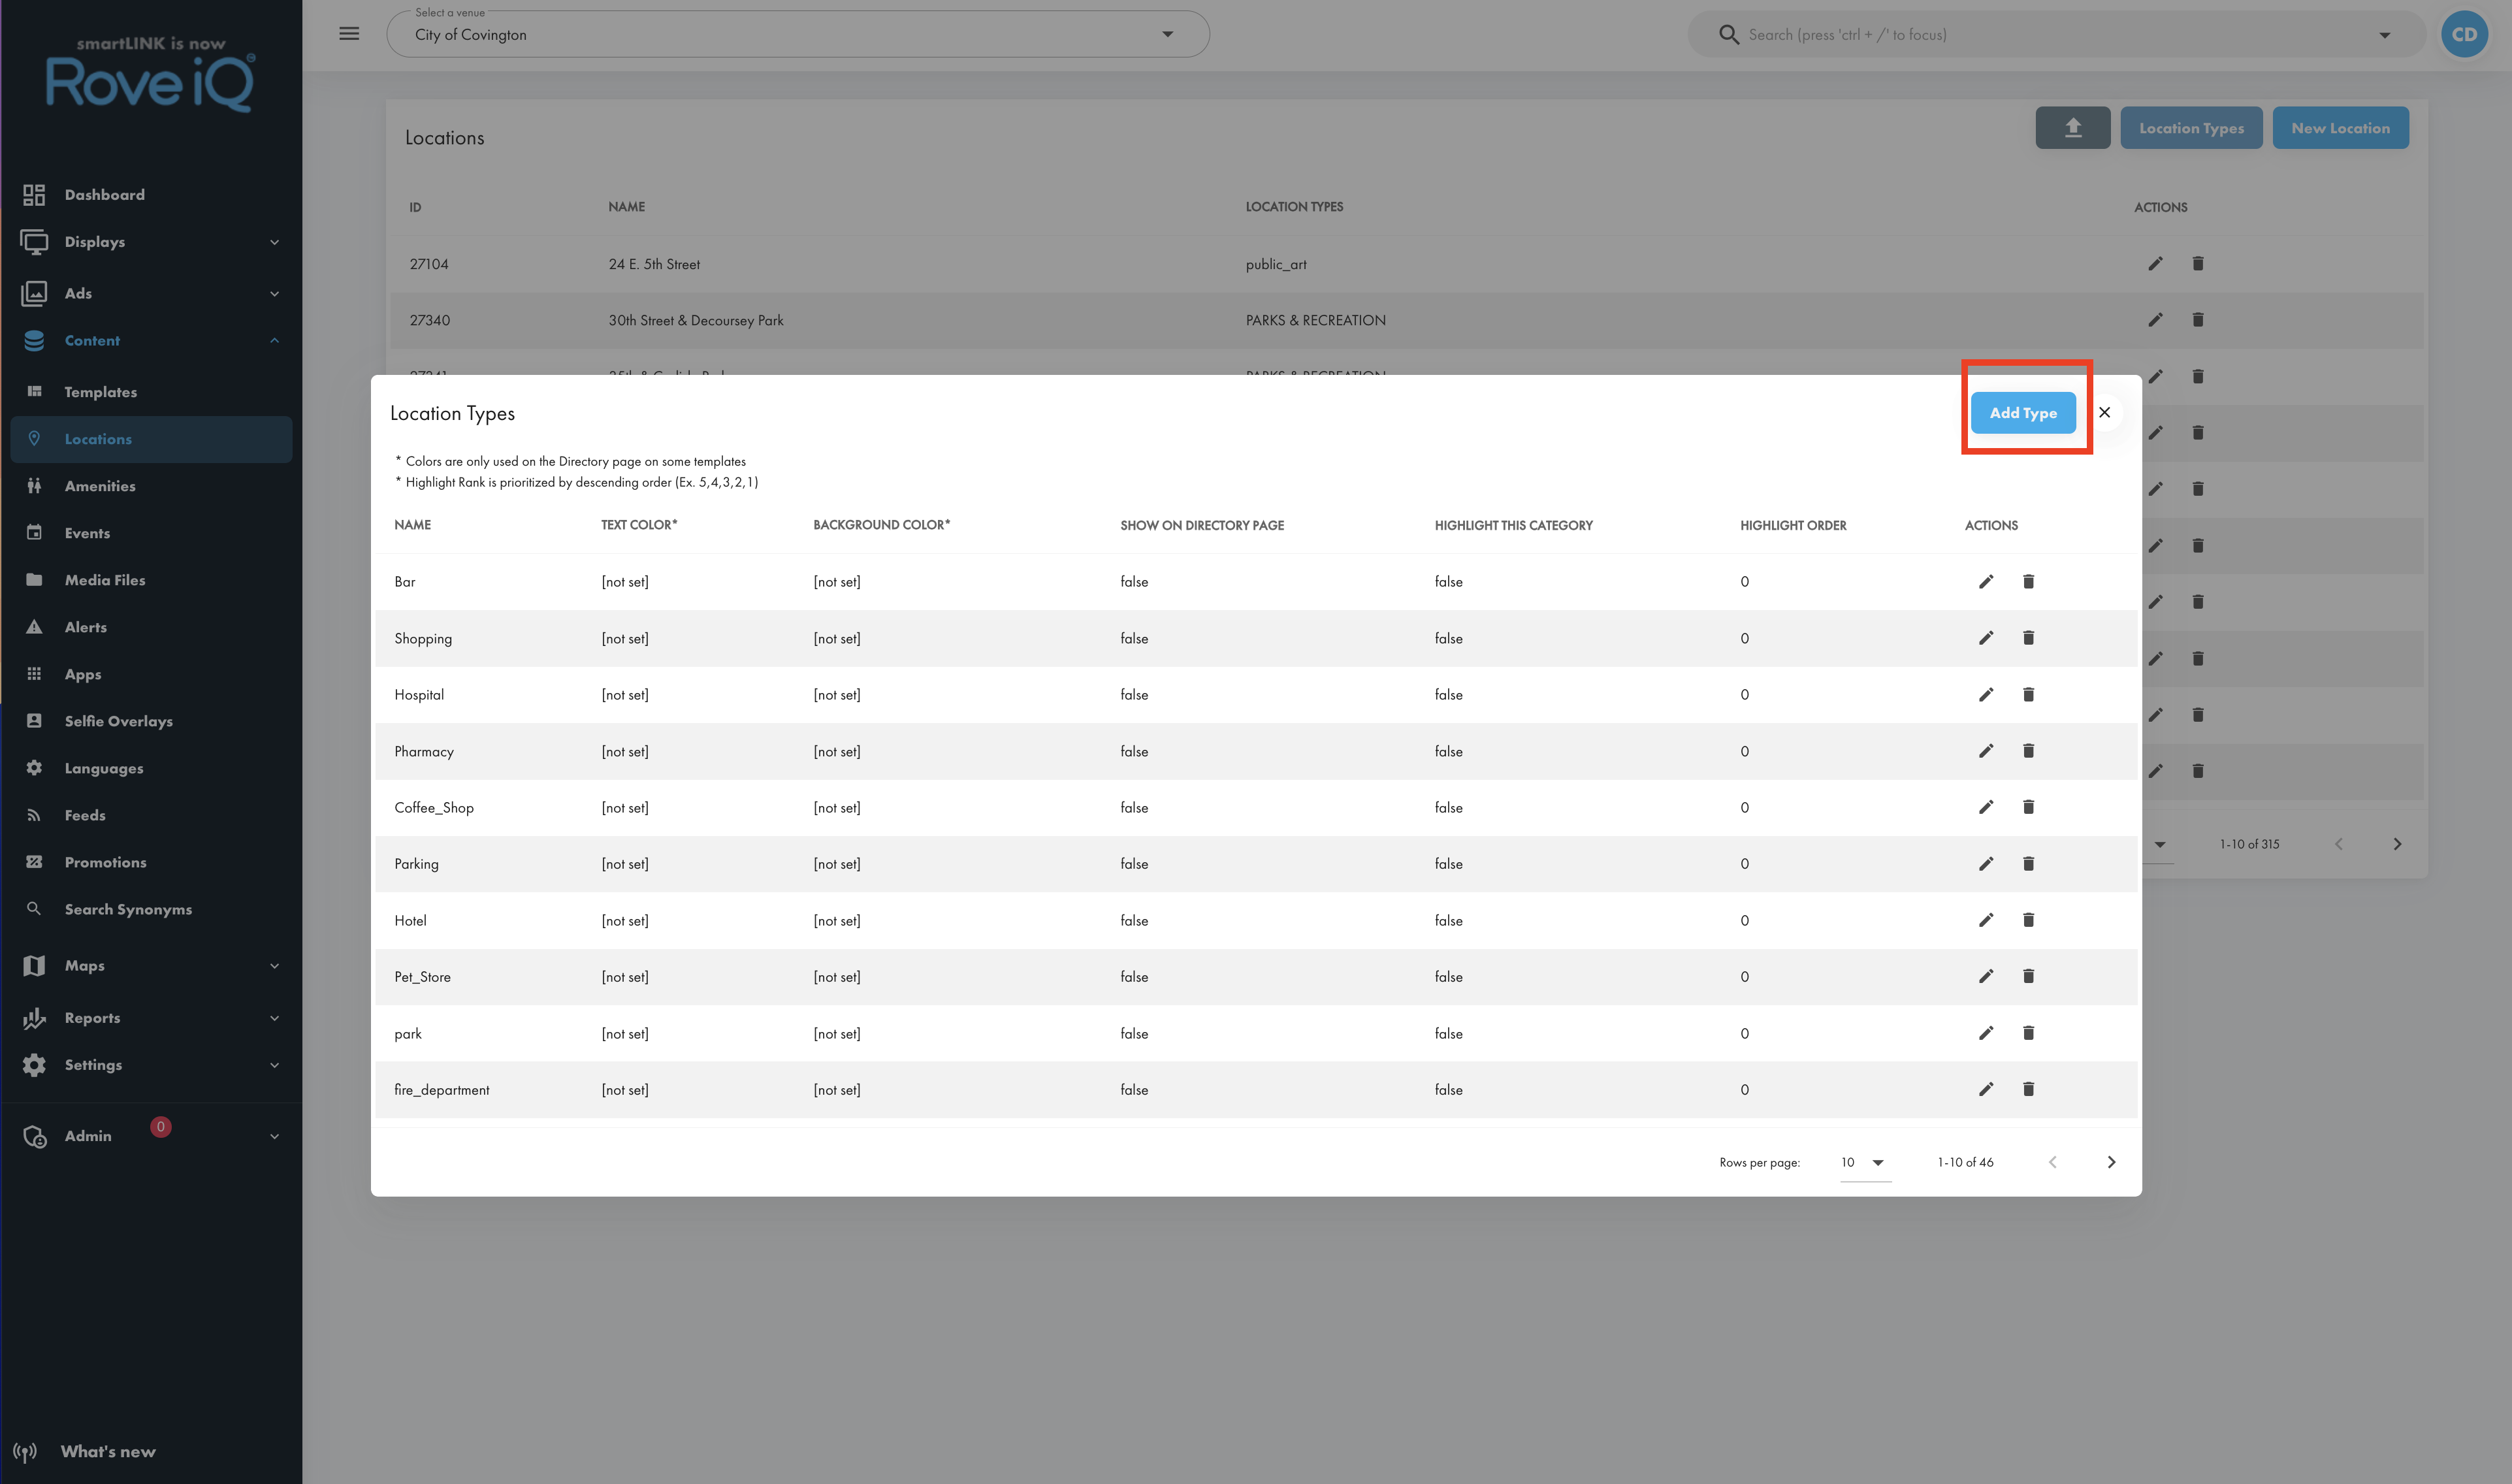Viewport: 2512px width, 1484px height.
Task: Go to next page of location types
Action: pyautogui.click(x=2111, y=1162)
